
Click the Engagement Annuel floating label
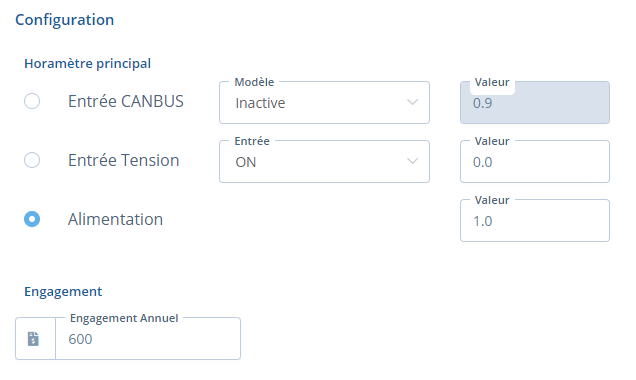click(124, 318)
